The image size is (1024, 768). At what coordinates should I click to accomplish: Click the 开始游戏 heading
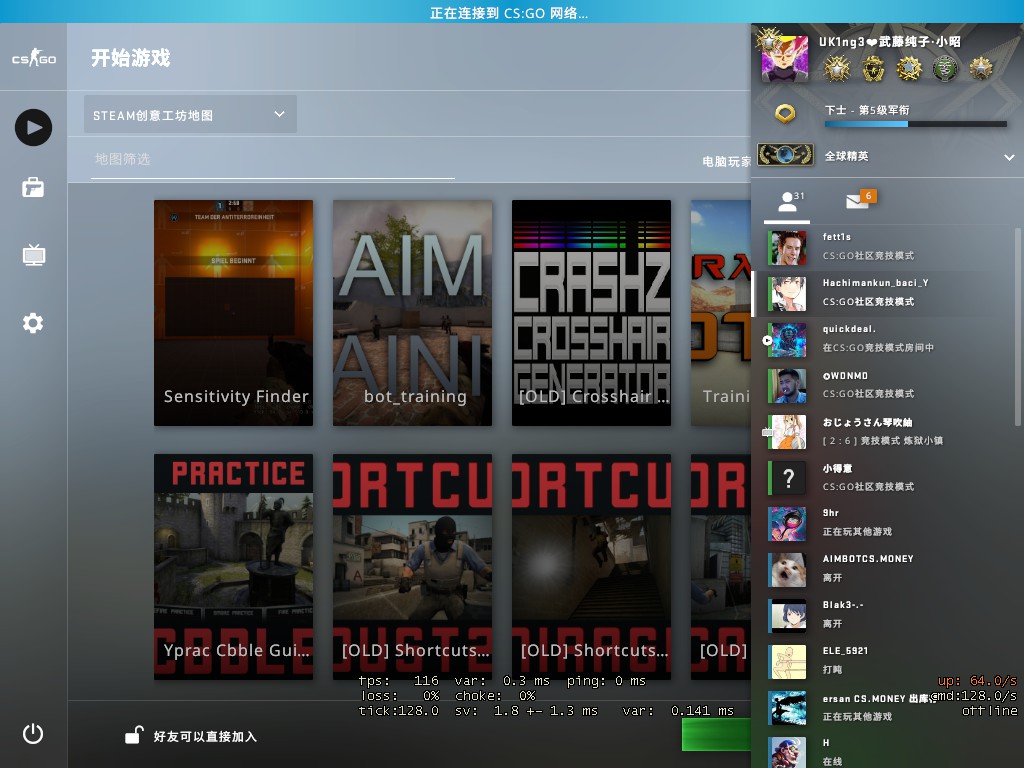point(131,58)
